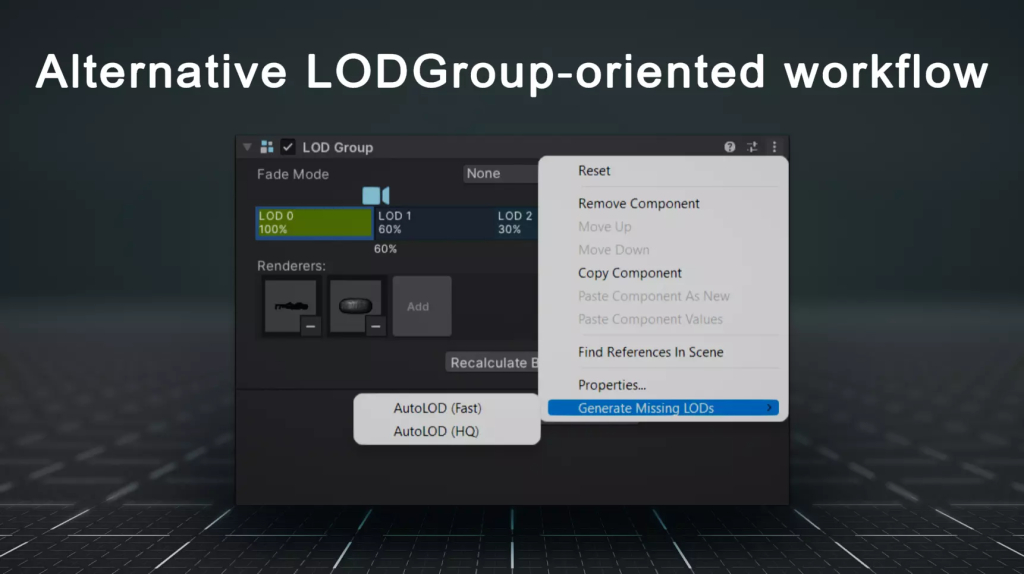Click the three-dot component menu icon

[x=774, y=147]
